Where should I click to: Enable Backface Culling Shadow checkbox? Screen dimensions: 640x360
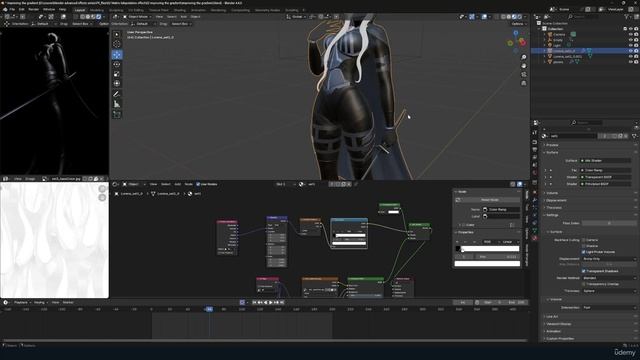tap(584, 246)
